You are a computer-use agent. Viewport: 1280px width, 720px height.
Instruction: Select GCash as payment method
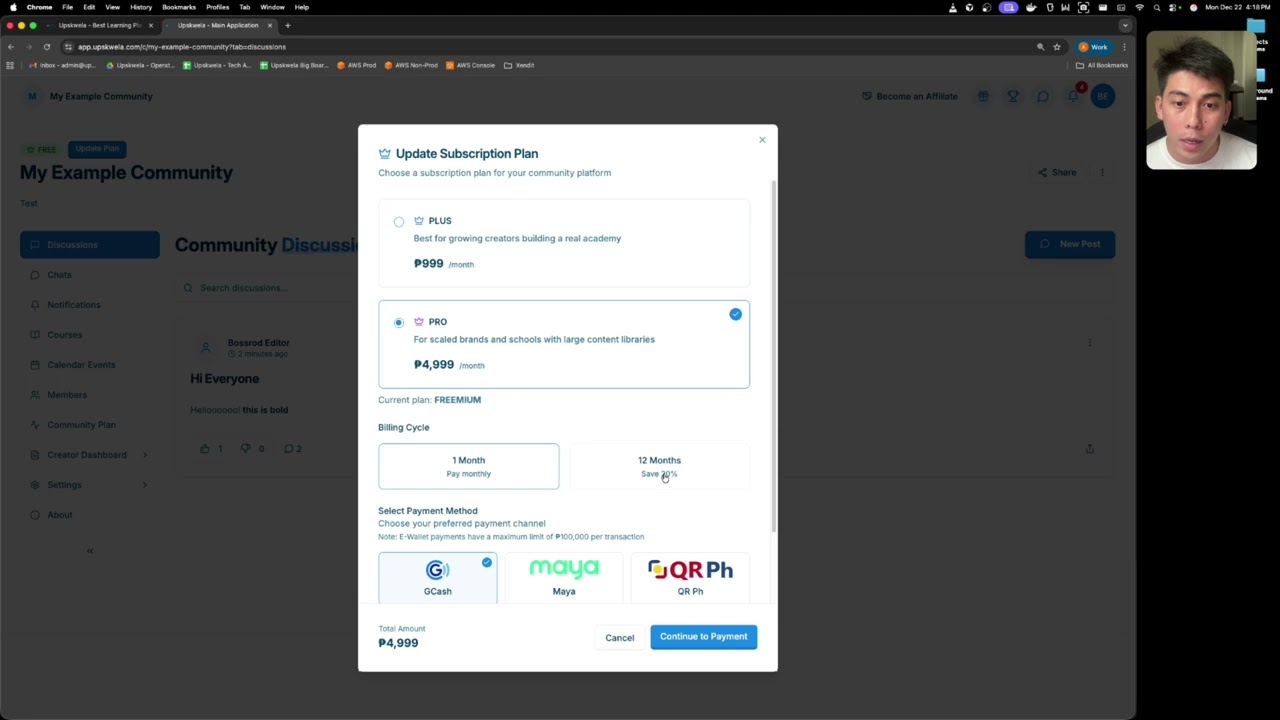(x=437, y=578)
